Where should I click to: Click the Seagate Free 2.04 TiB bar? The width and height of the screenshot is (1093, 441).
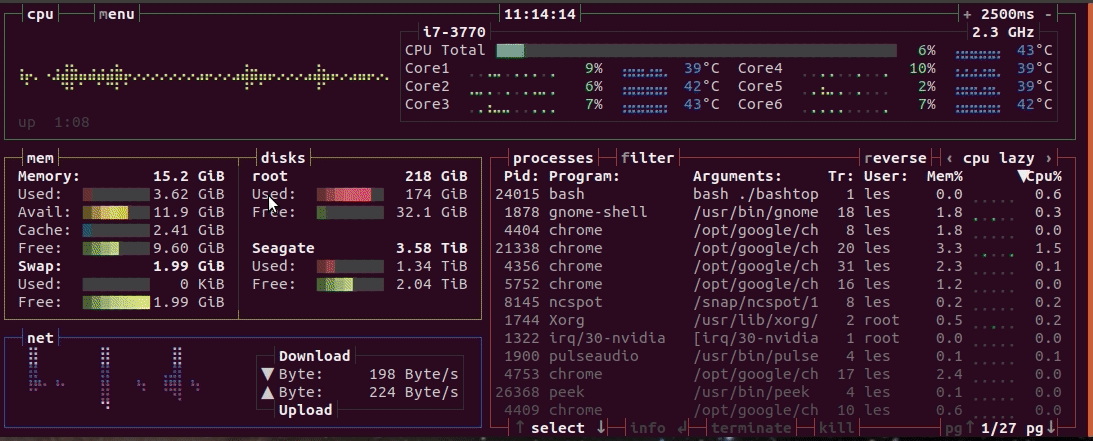(x=350, y=284)
